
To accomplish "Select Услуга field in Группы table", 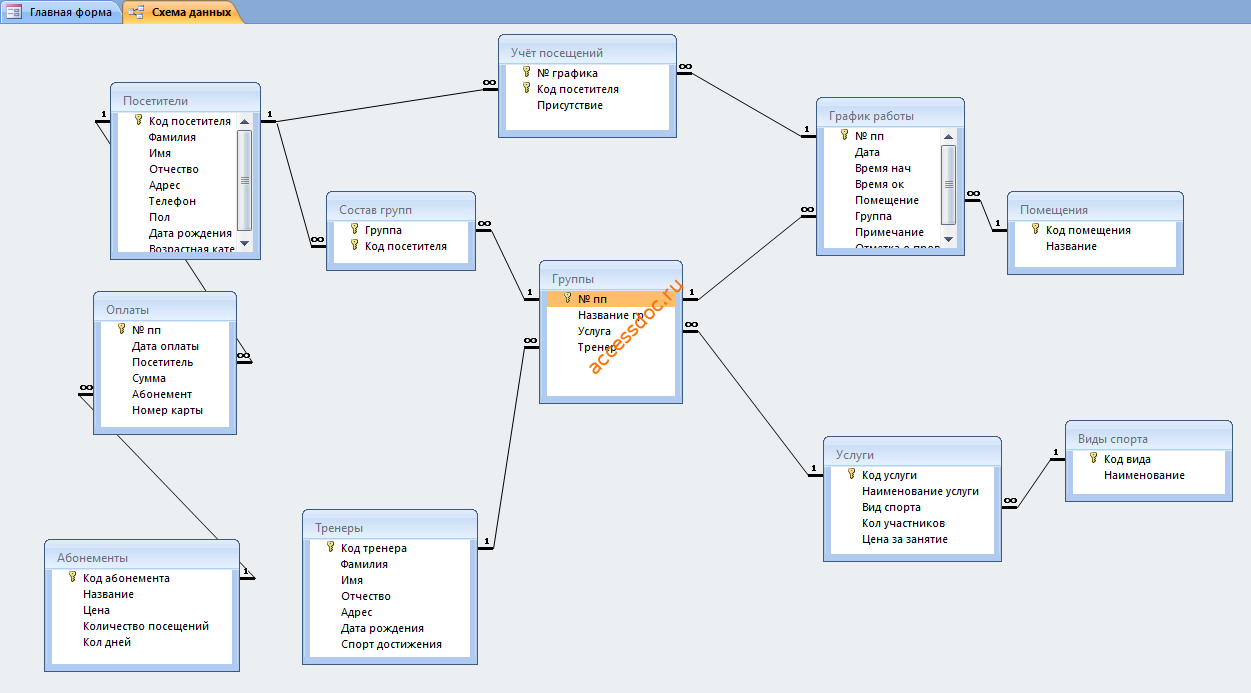I will (594, 331).
